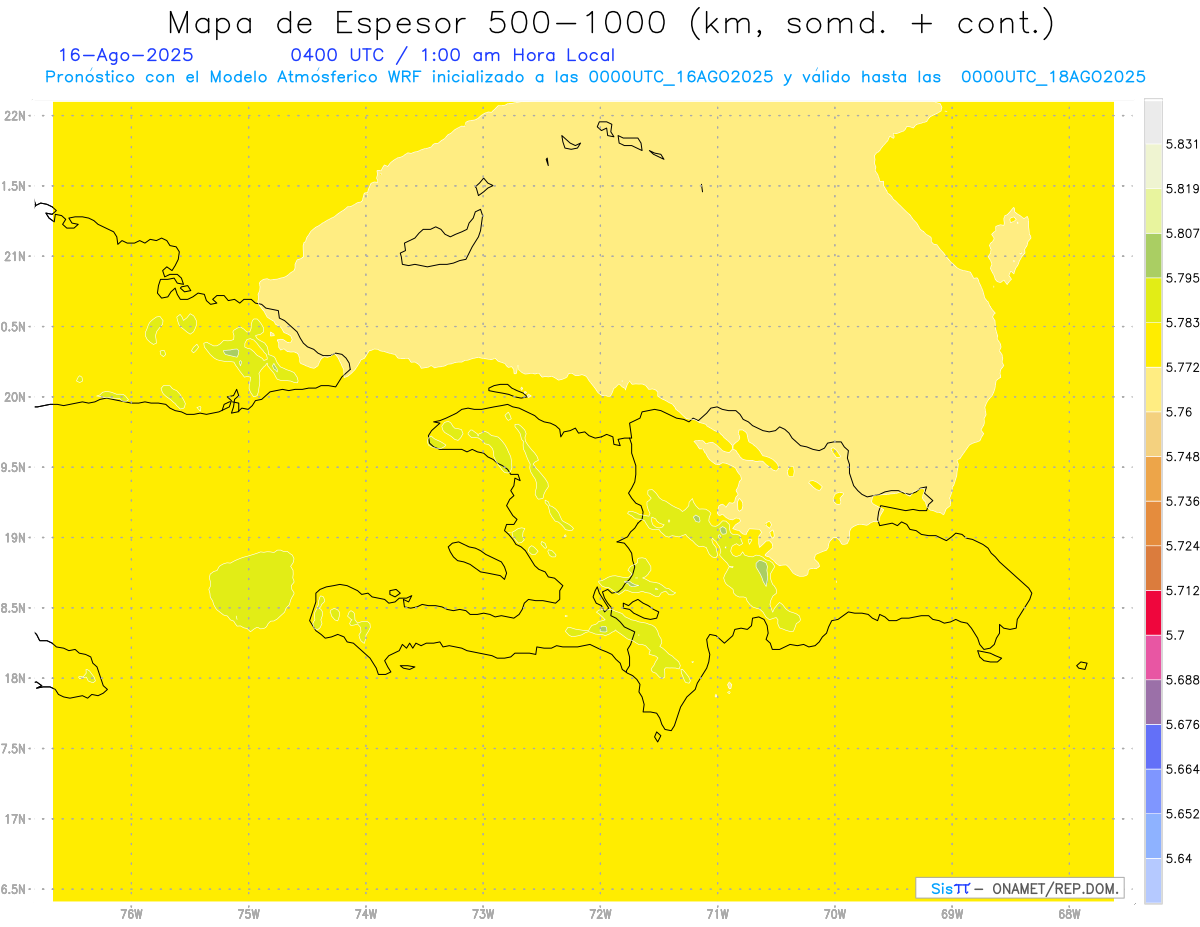Click the colorbar value '5.712'
This screenshot has height=927, width=1200.
tap(1182, 590)
